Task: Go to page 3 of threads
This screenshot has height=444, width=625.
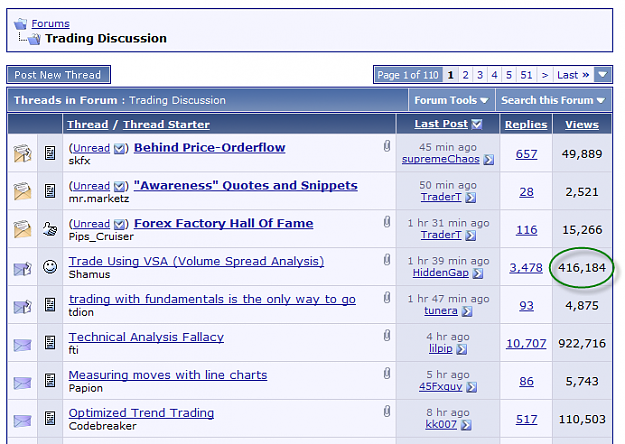Action: [x=480, y=75]
